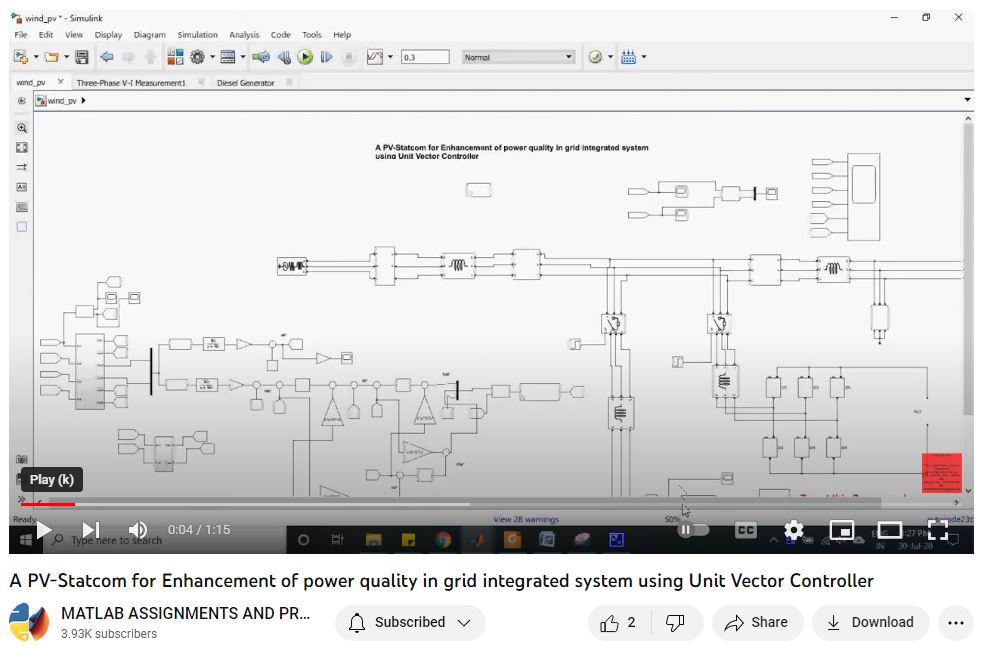Open the Simulation menu
This screenshot has width=985, height=648.
197,35
